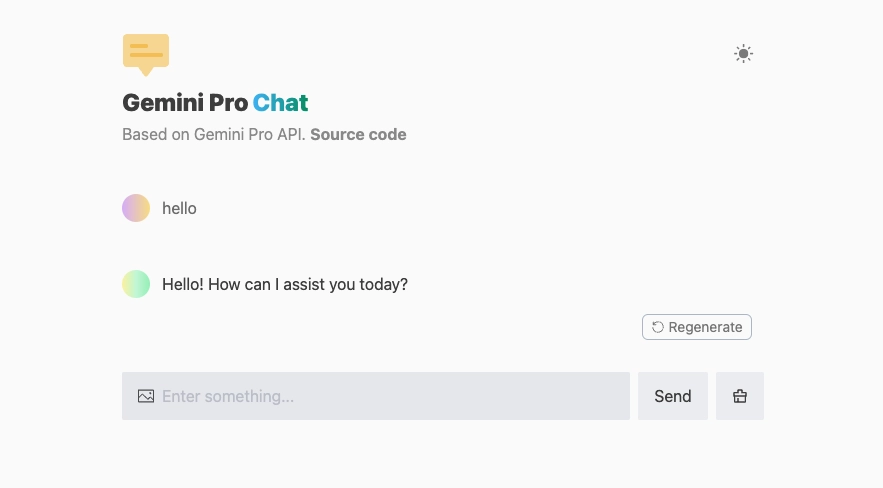Click the yellow chat bubble logo

click(146, 53)
